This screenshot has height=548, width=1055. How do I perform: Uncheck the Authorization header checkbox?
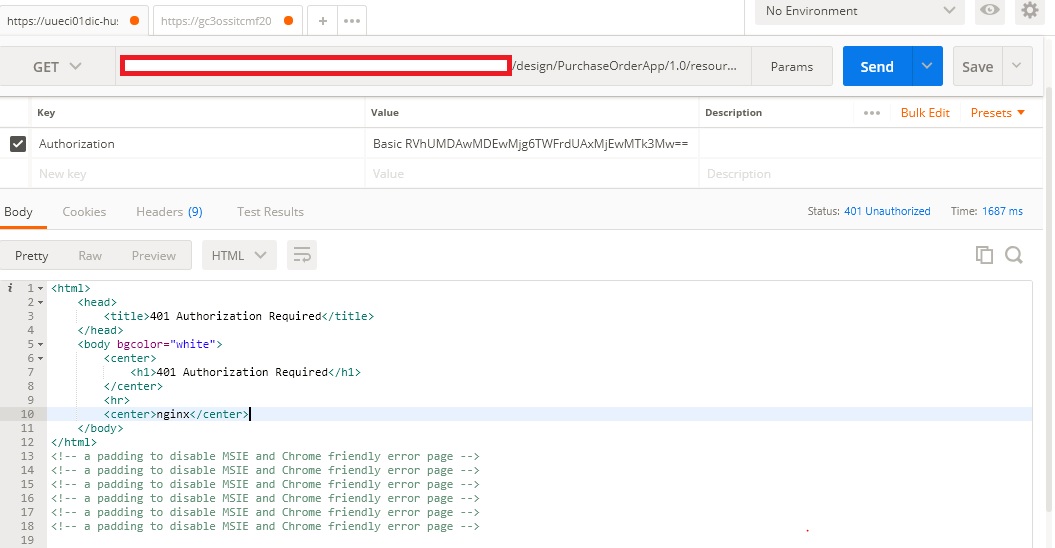[x=17, y=143]
